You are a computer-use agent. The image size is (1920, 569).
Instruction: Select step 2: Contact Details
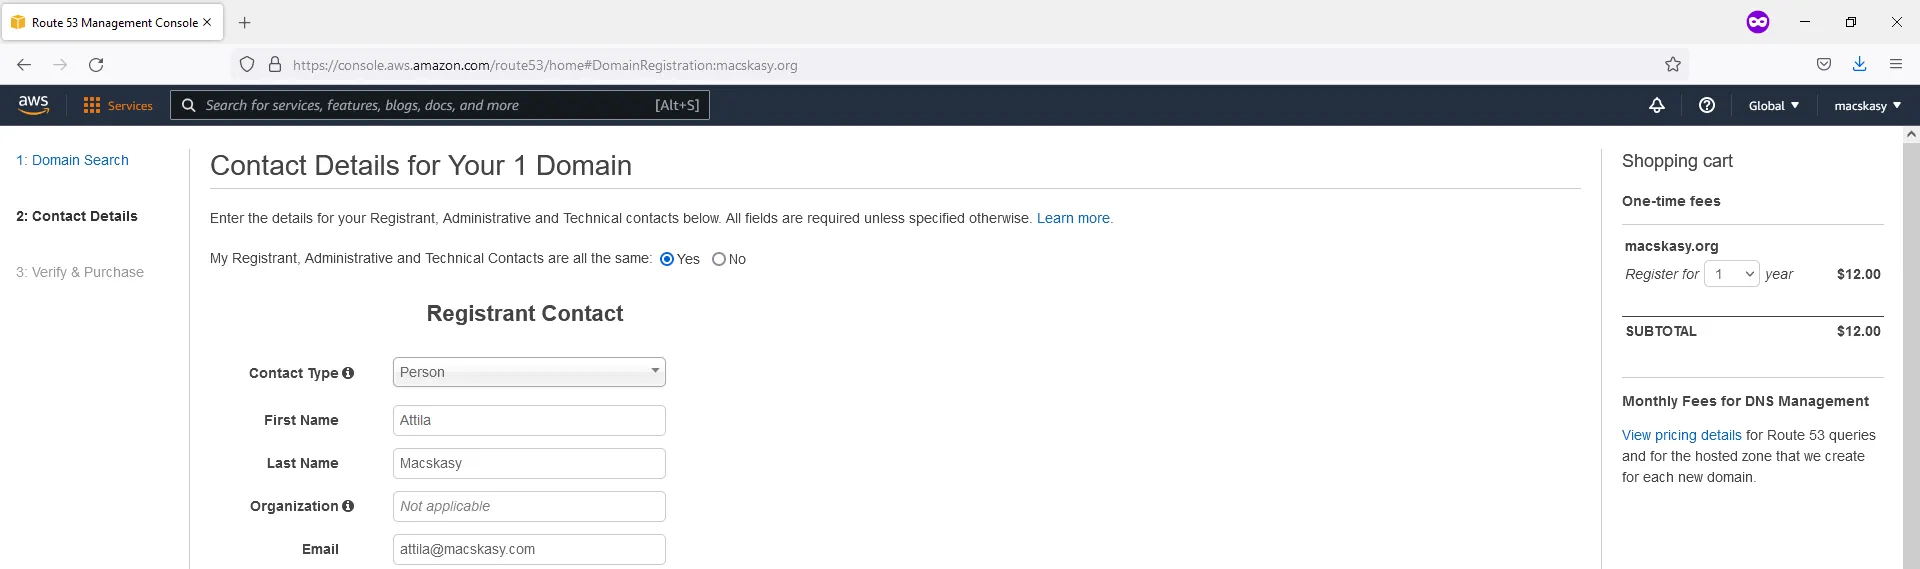click(x=77, y=216)
